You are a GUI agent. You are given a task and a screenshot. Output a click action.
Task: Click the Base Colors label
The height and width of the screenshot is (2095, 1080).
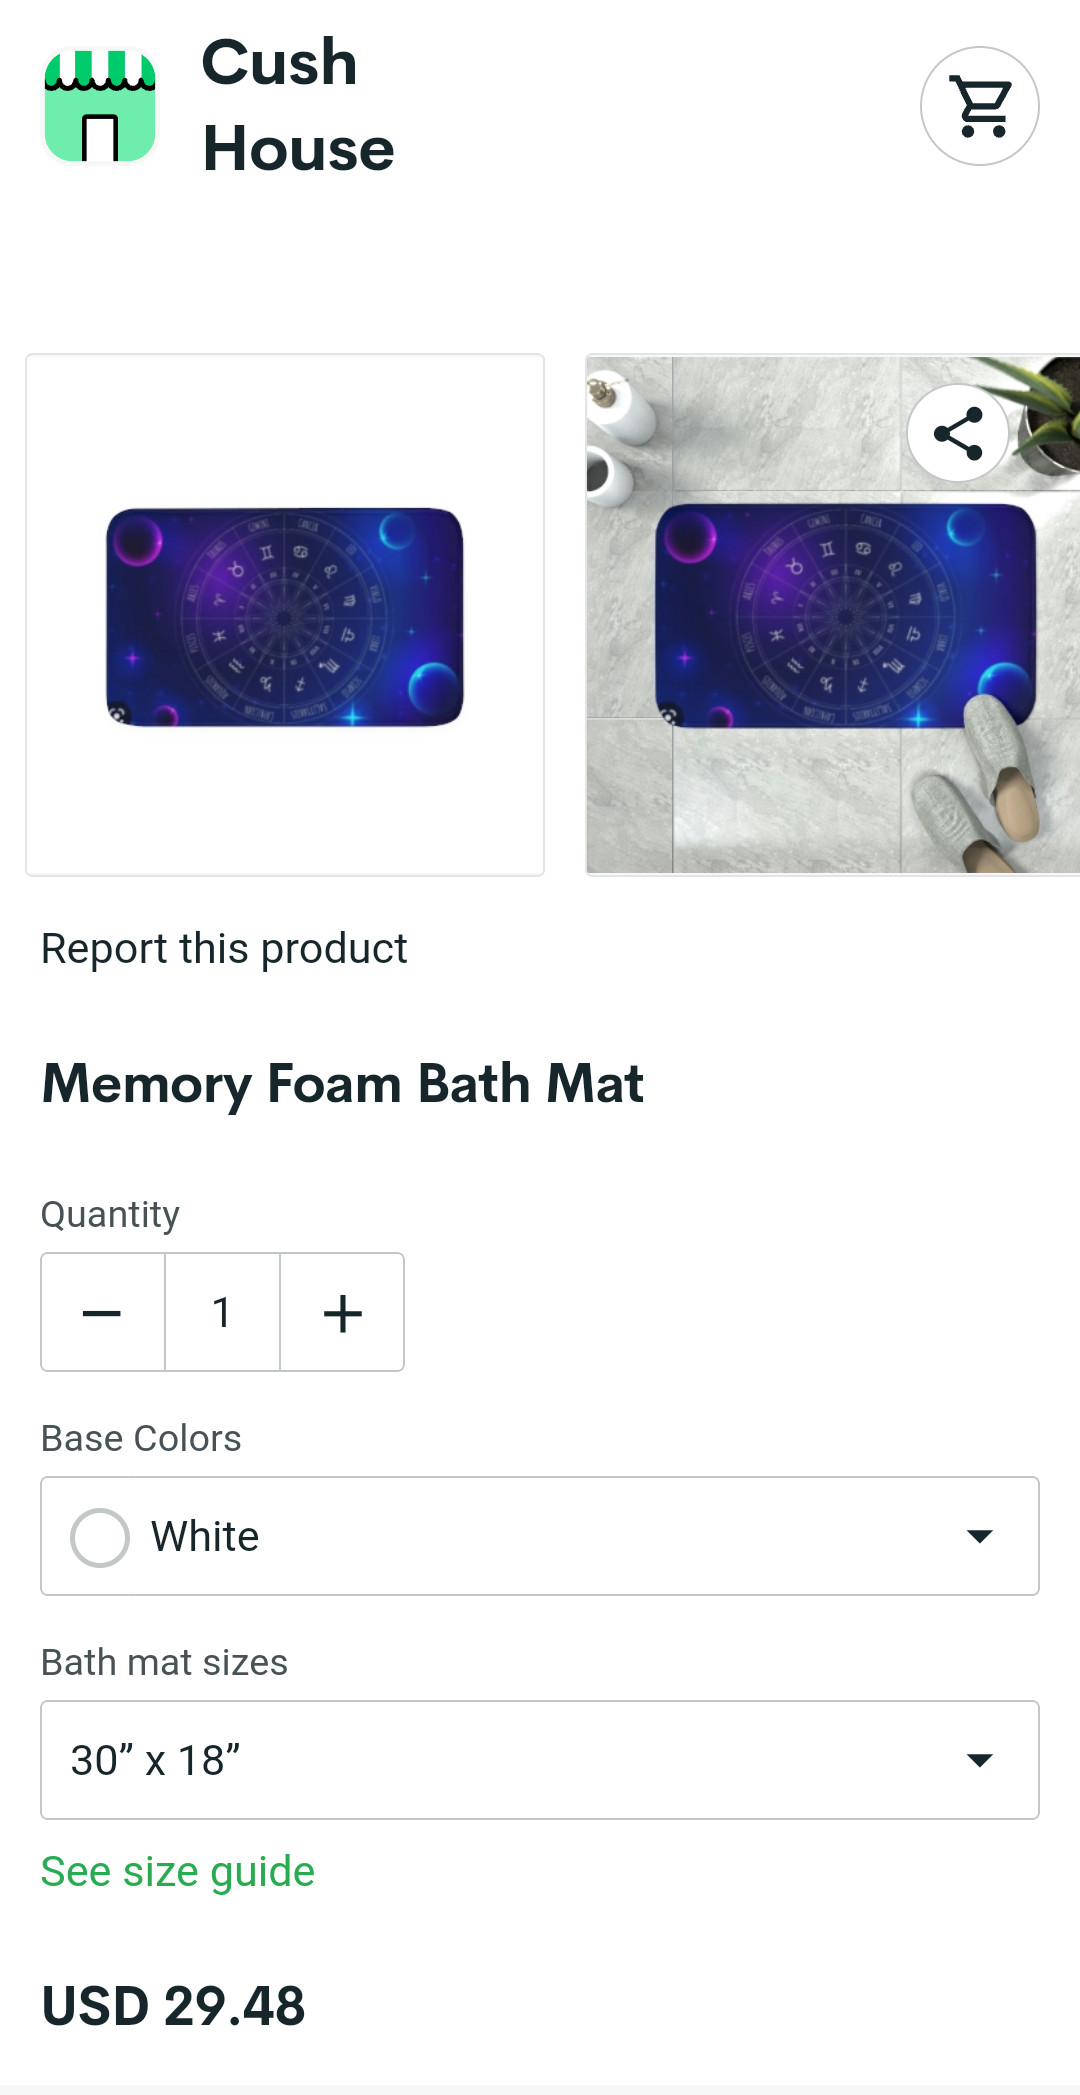[141, 1438]
